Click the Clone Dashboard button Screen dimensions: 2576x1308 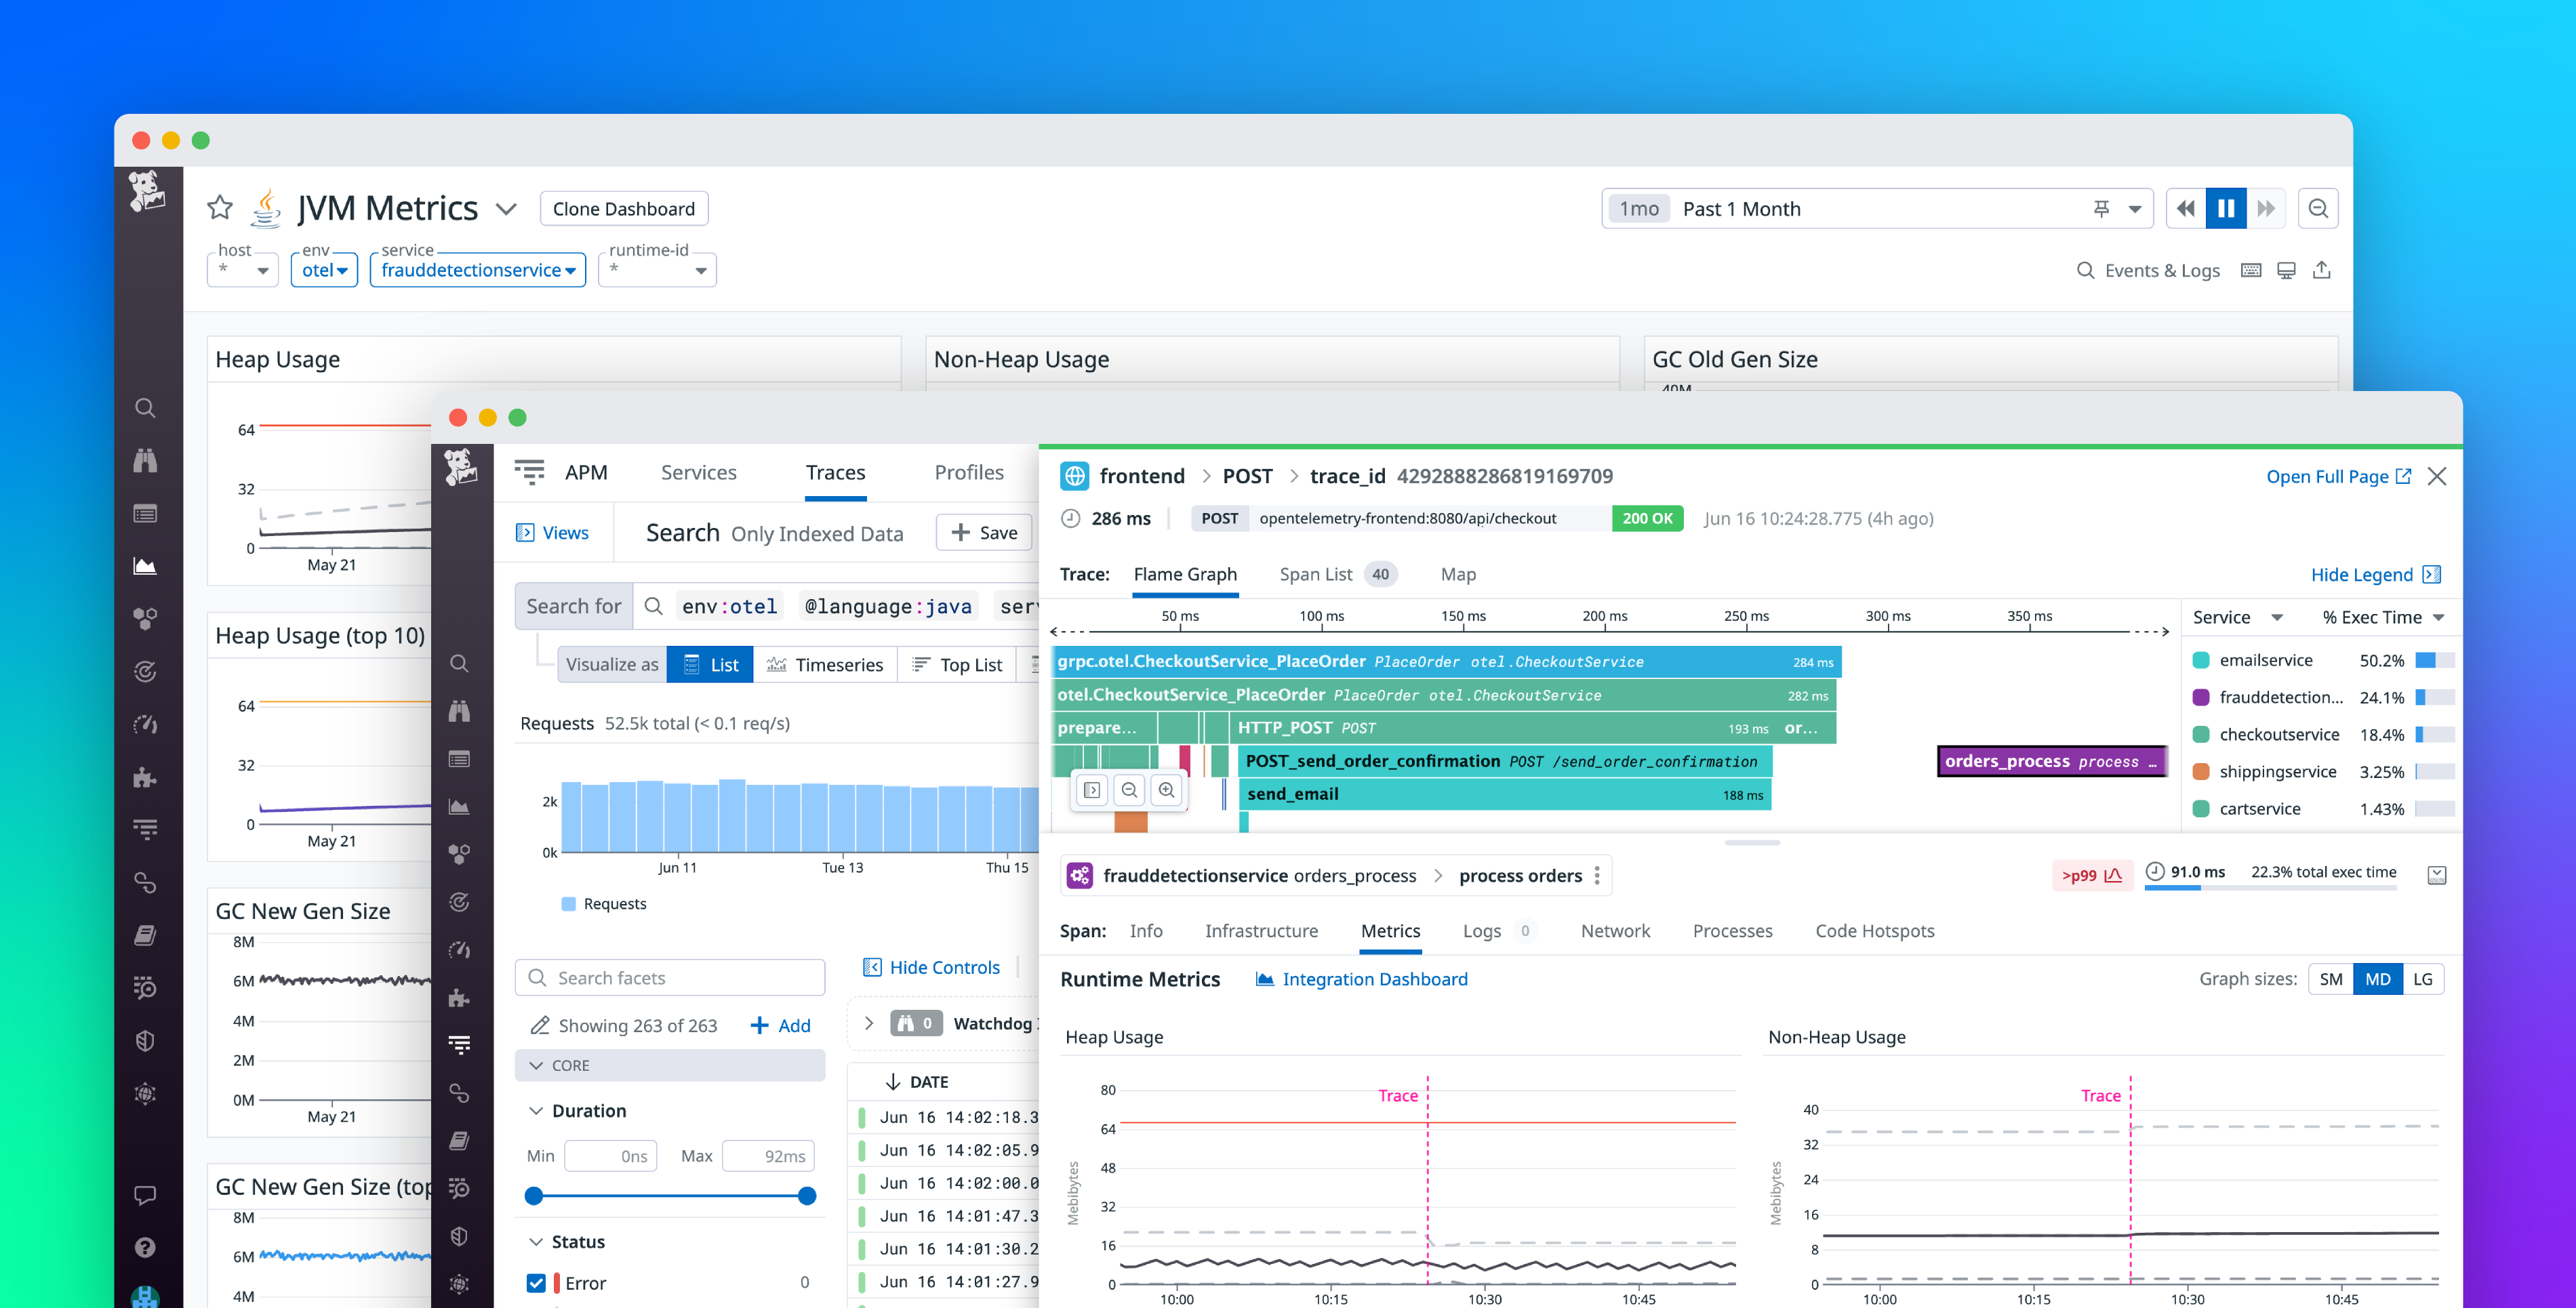click(x=623, y=208)
